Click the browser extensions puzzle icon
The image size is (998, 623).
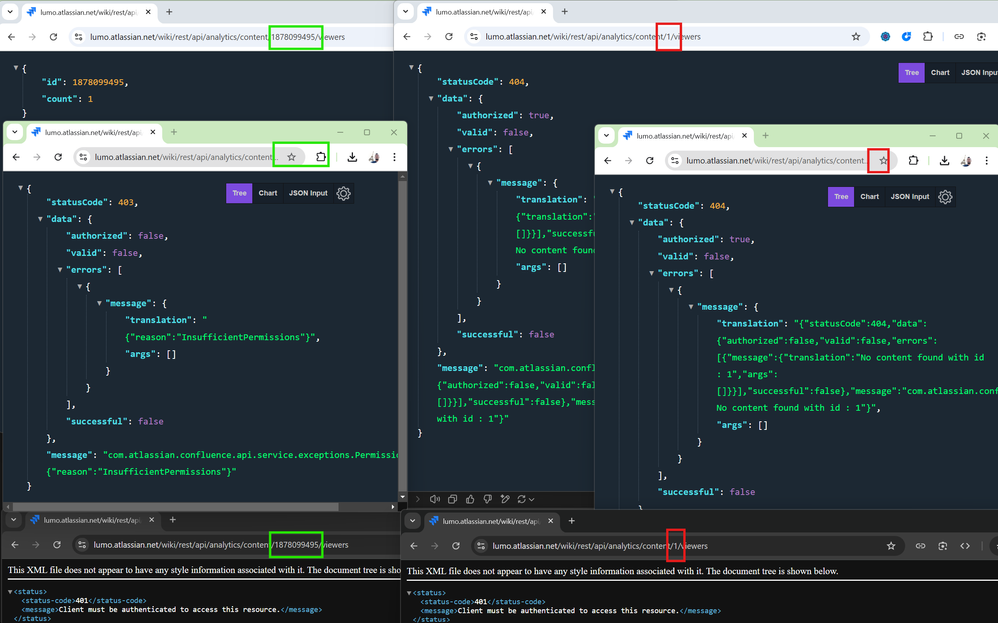pyautogui.click(x=928, y=36)
